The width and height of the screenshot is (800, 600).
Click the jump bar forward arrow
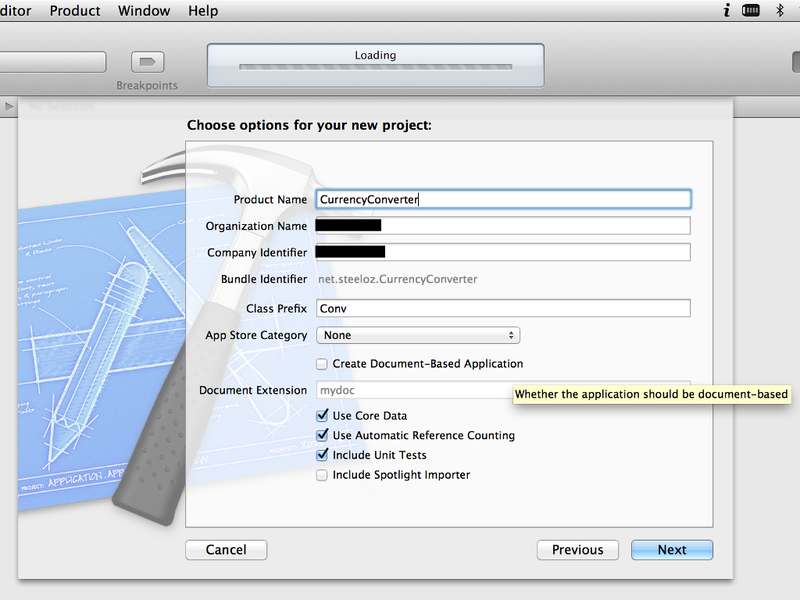(10, 105)
